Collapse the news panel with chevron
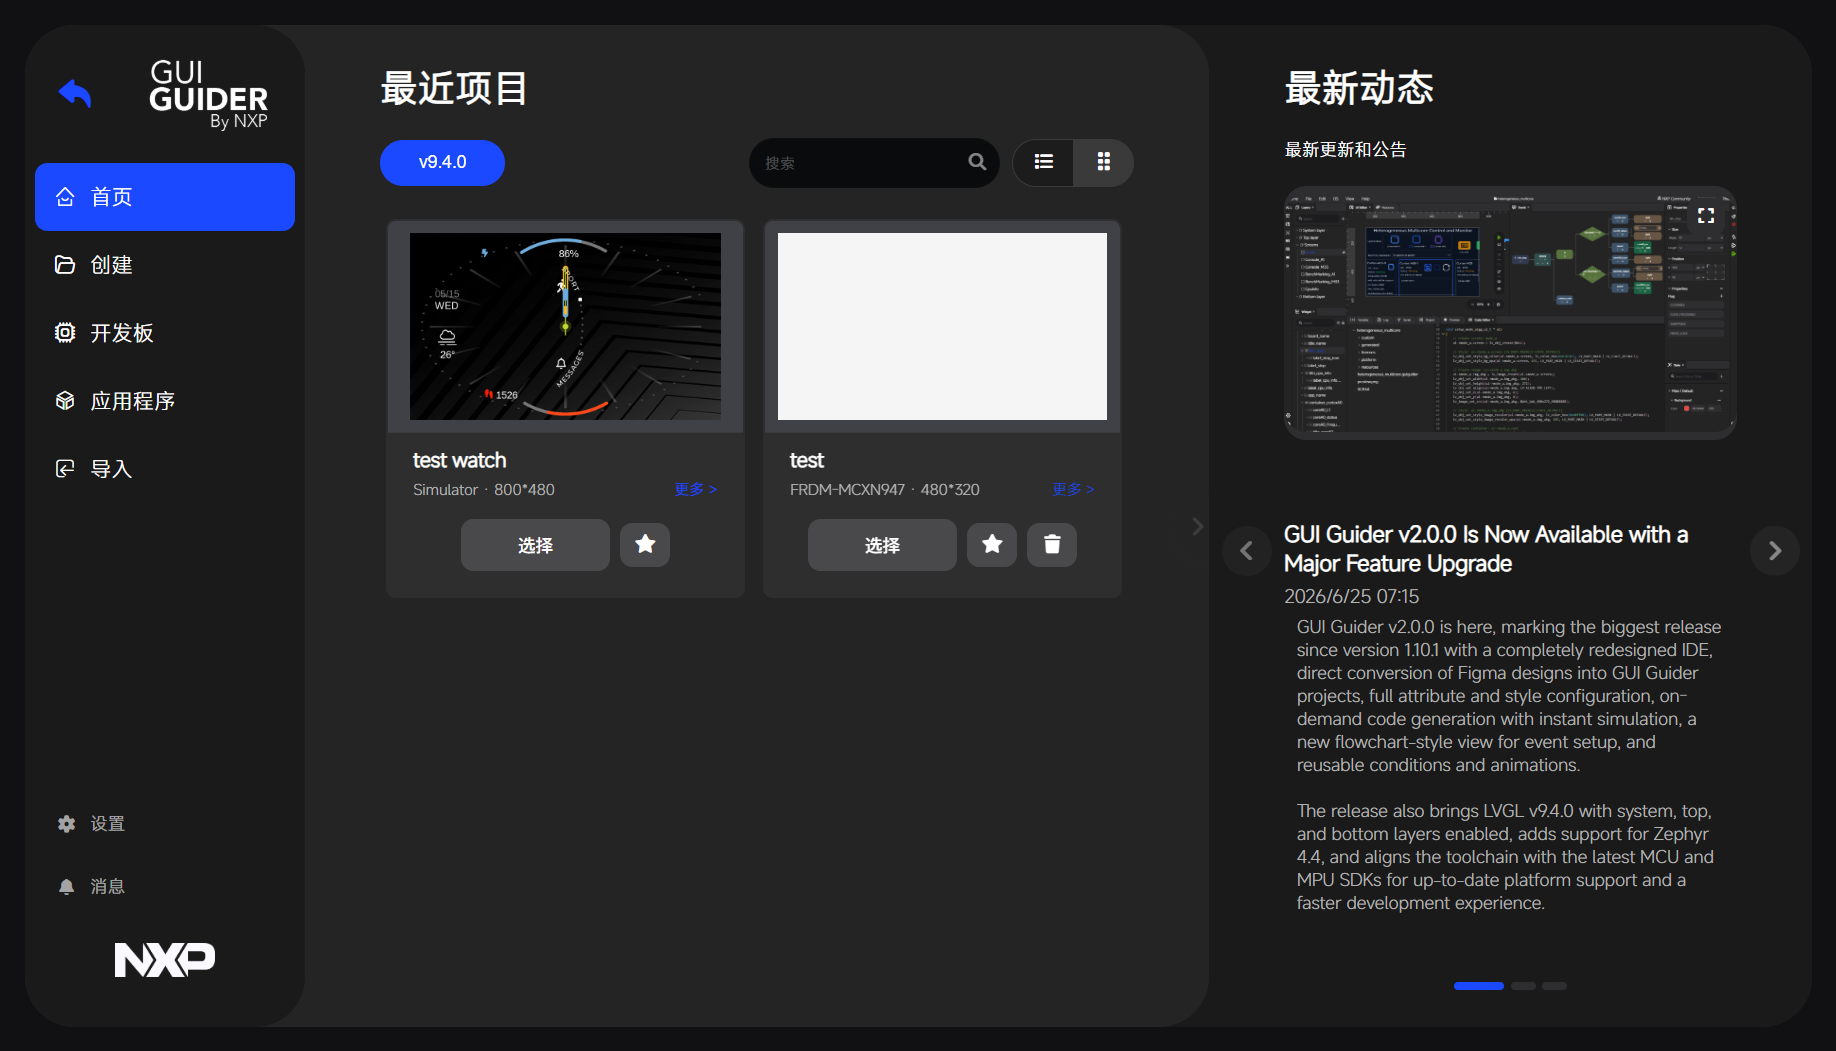The image size is (1836, 1051). tap(1198, 526)
